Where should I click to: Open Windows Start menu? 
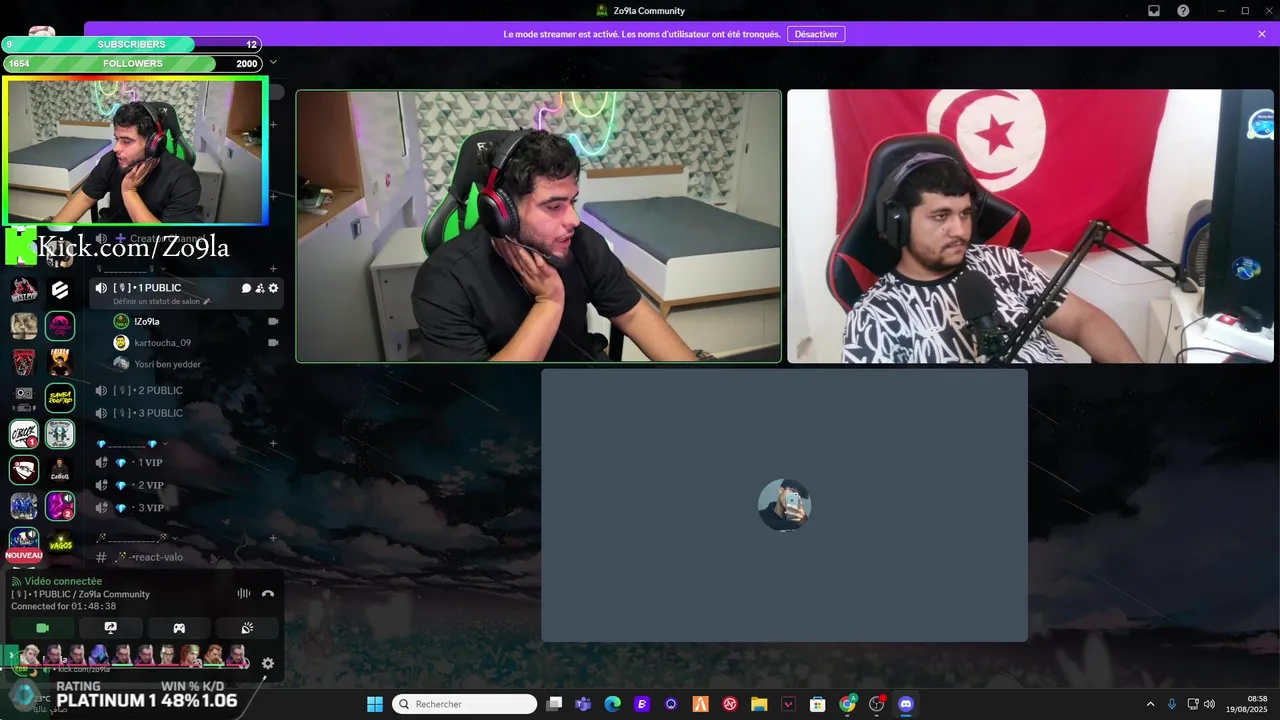click(374, 704)
